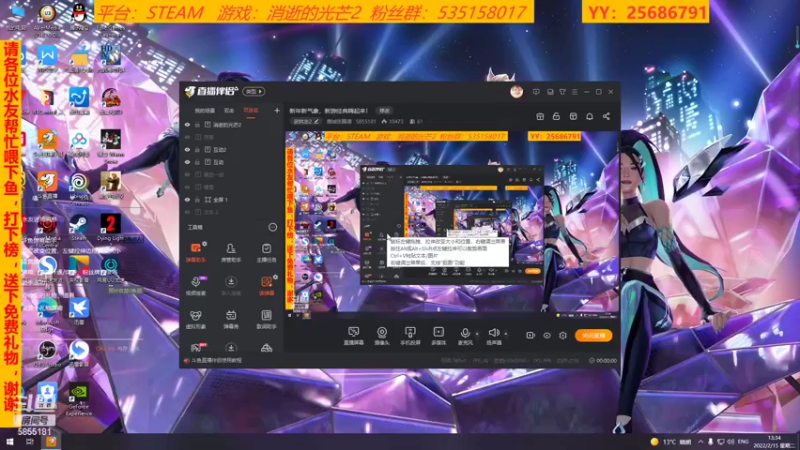The image size is (800, 450).
Task: Open the 房管助手 tool
Action: (x=231, y=252)
